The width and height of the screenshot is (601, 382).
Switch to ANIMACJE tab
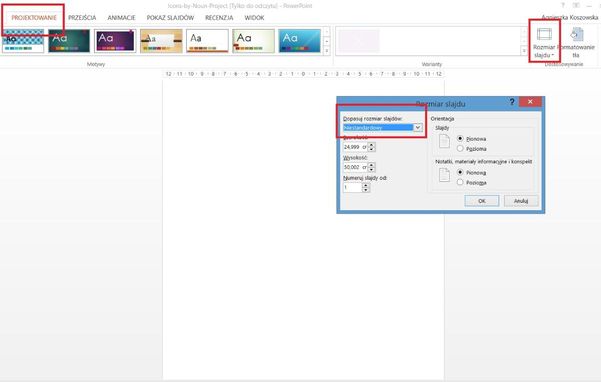(121, 18)
